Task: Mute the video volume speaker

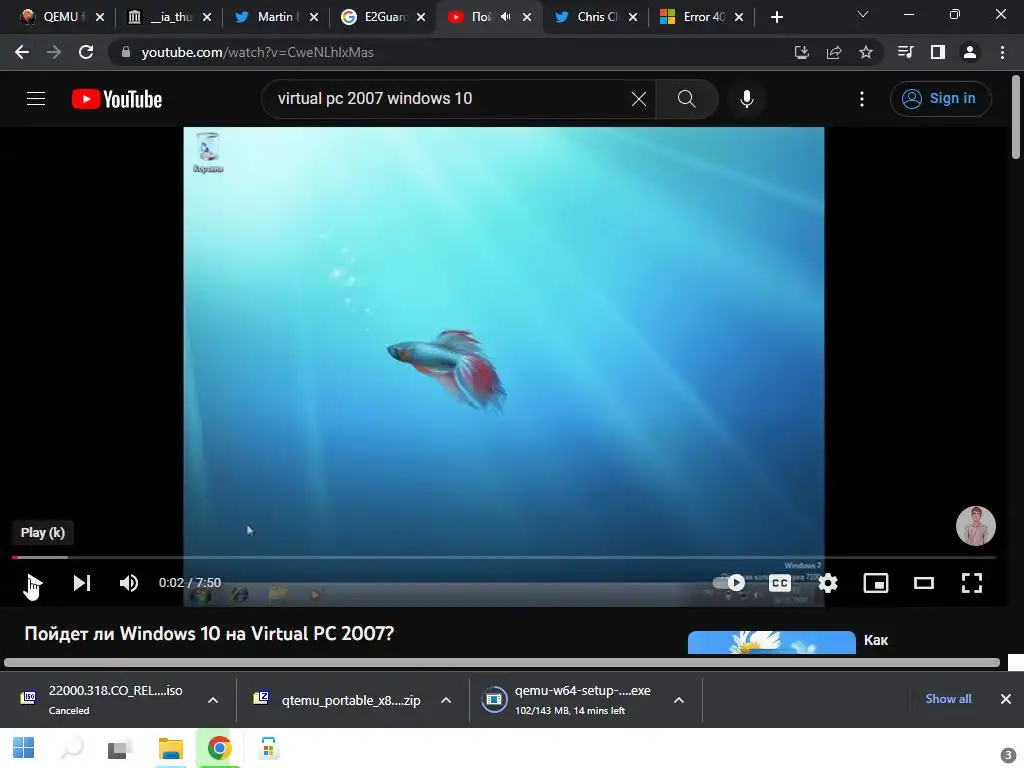Action: tap(129, 583)
